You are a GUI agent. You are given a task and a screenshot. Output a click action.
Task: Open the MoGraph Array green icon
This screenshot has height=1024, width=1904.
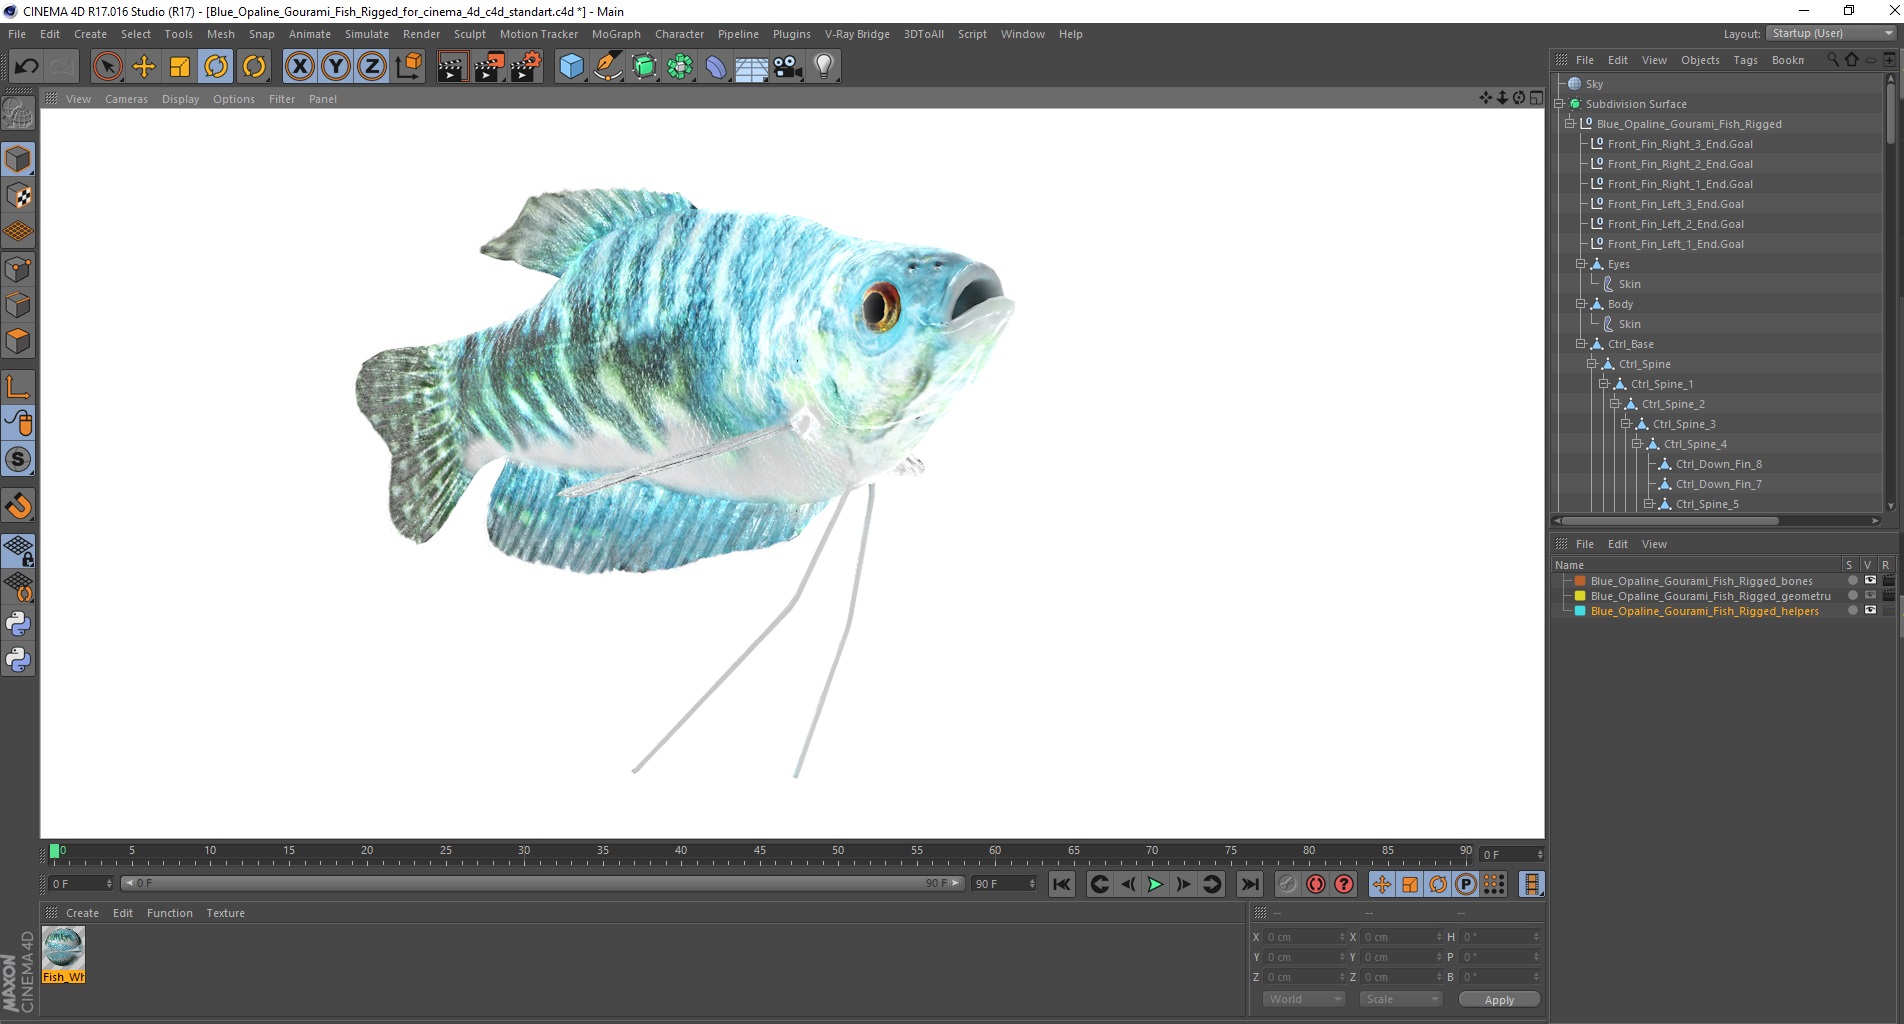[x=680, y=67]
